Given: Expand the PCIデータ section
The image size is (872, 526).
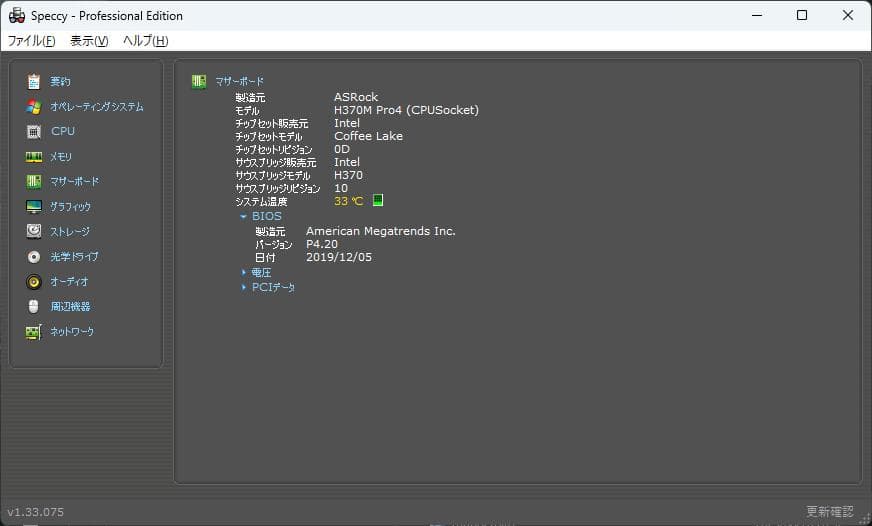Looking at the screenshot, I should coord(244,287).
